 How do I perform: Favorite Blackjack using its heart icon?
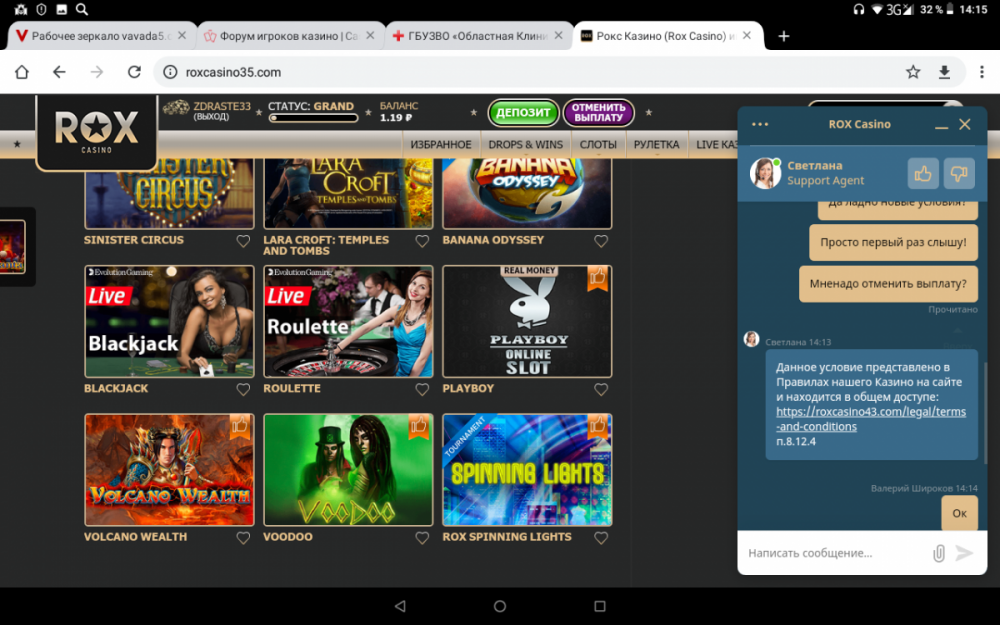click(x=242, y=389)
